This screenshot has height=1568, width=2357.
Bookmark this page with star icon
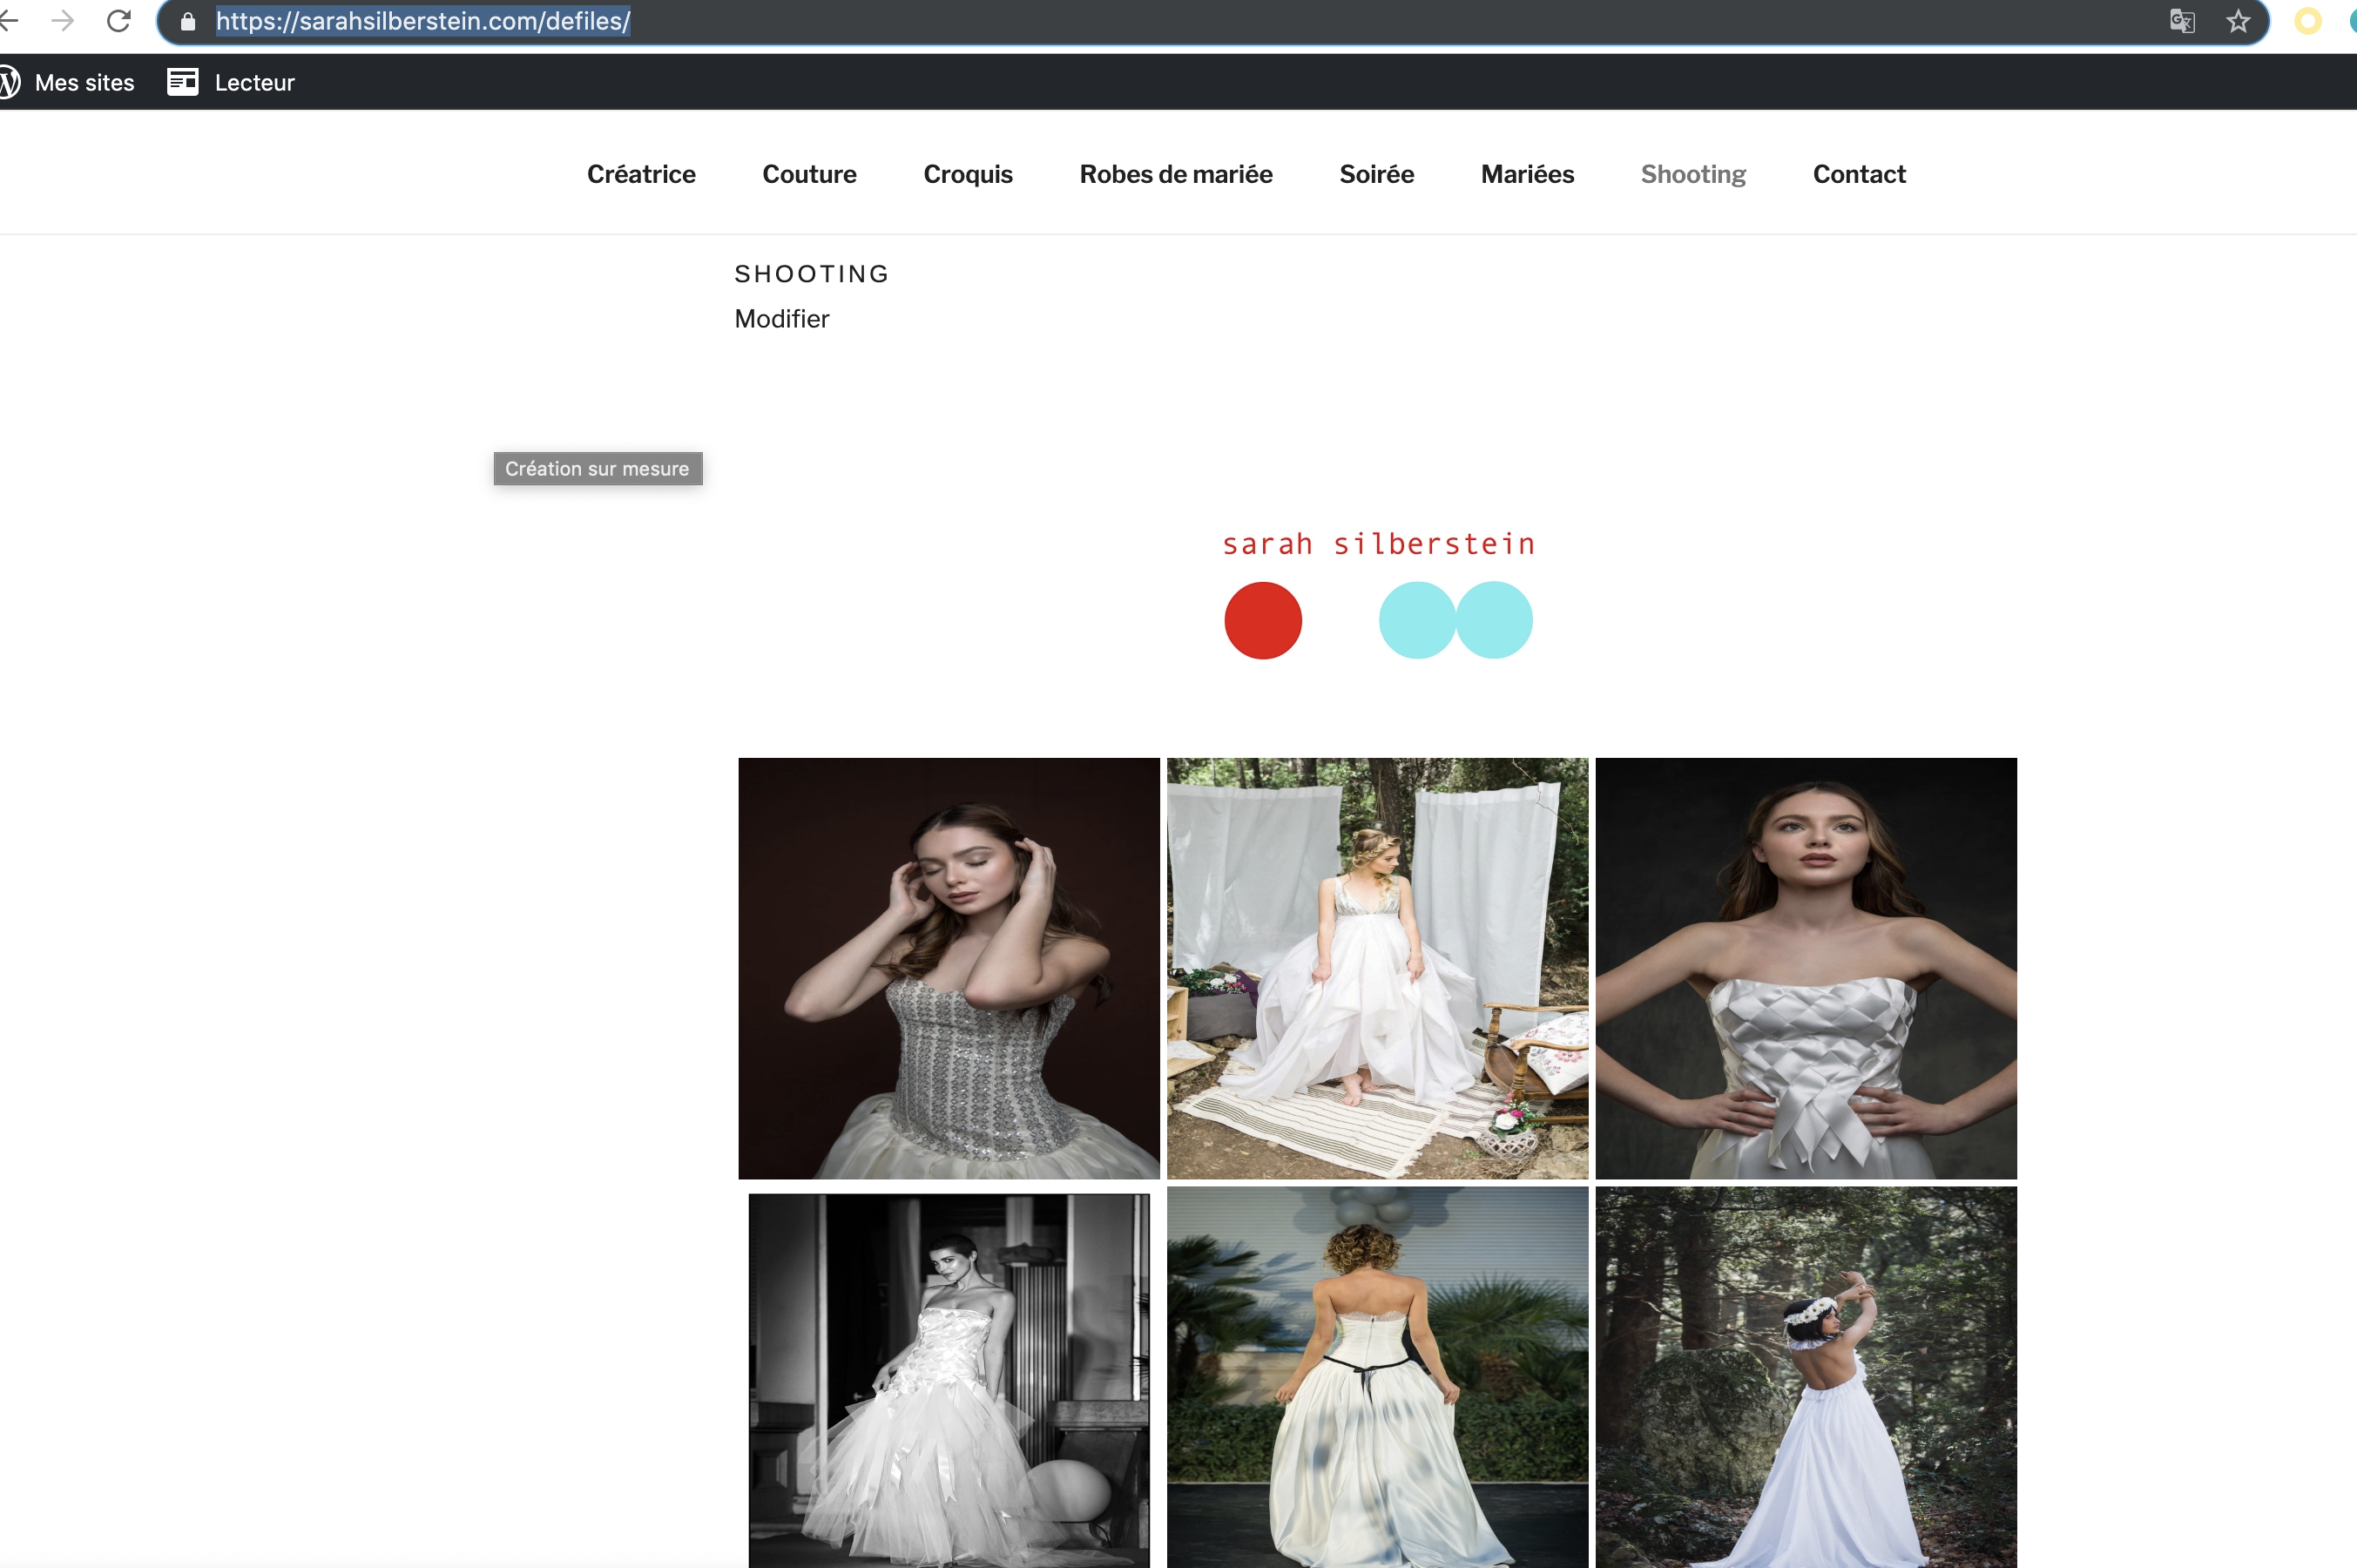click(x=2238, y=21)
